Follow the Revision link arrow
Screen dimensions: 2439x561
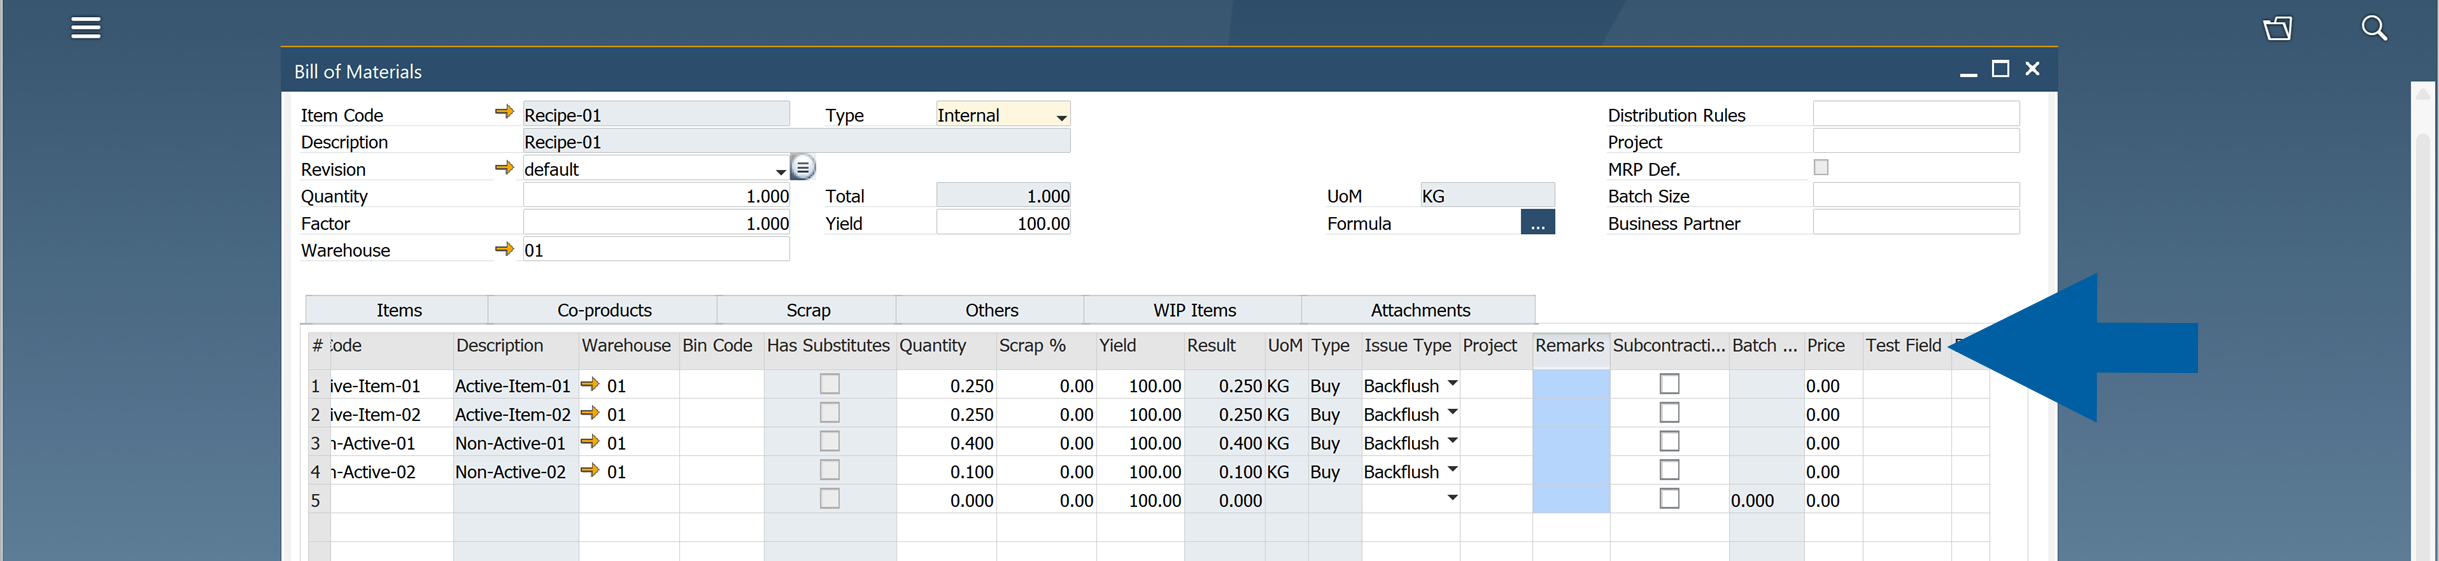(504, 167)
